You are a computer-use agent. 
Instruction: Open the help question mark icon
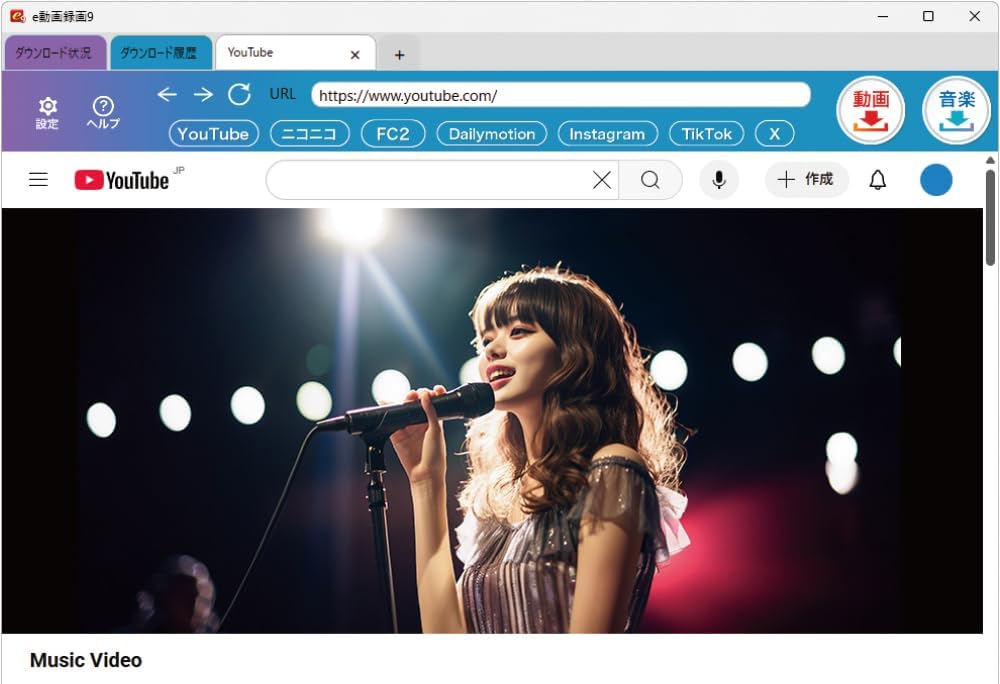click(x=103, y=110)
